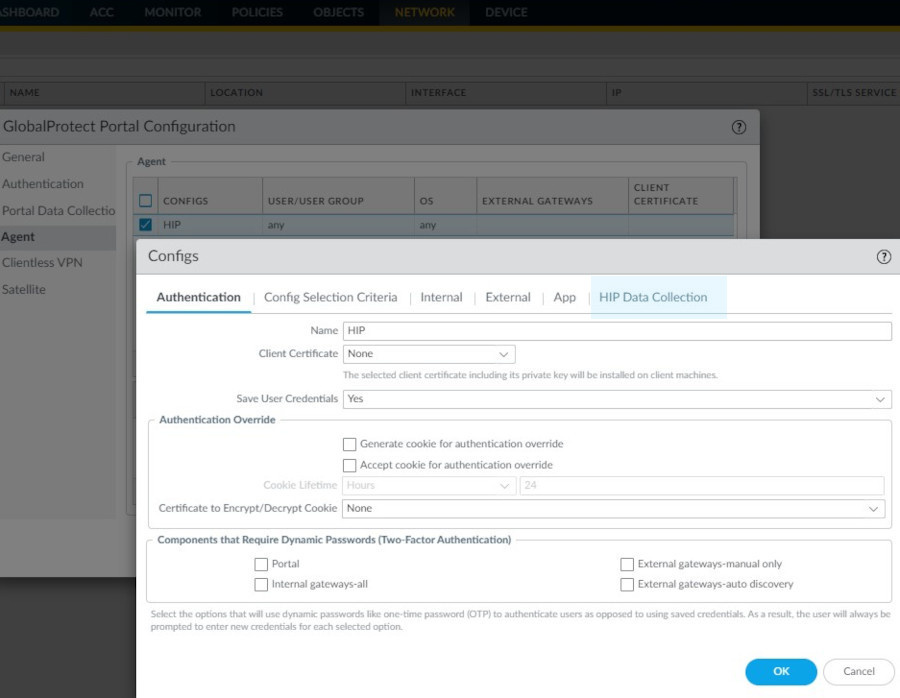This screenshot has width=900, height=698.
Task: Tick Accept cookie for authentication override
Action: click(349, 465)
